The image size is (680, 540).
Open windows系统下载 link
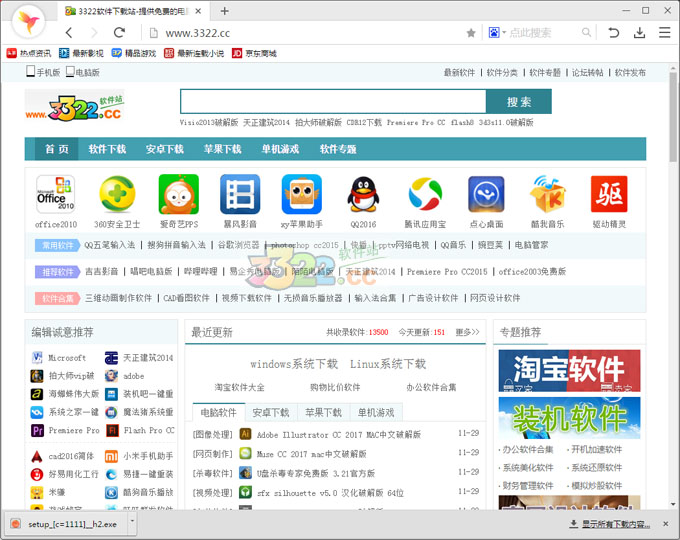(x=294, y=364)
